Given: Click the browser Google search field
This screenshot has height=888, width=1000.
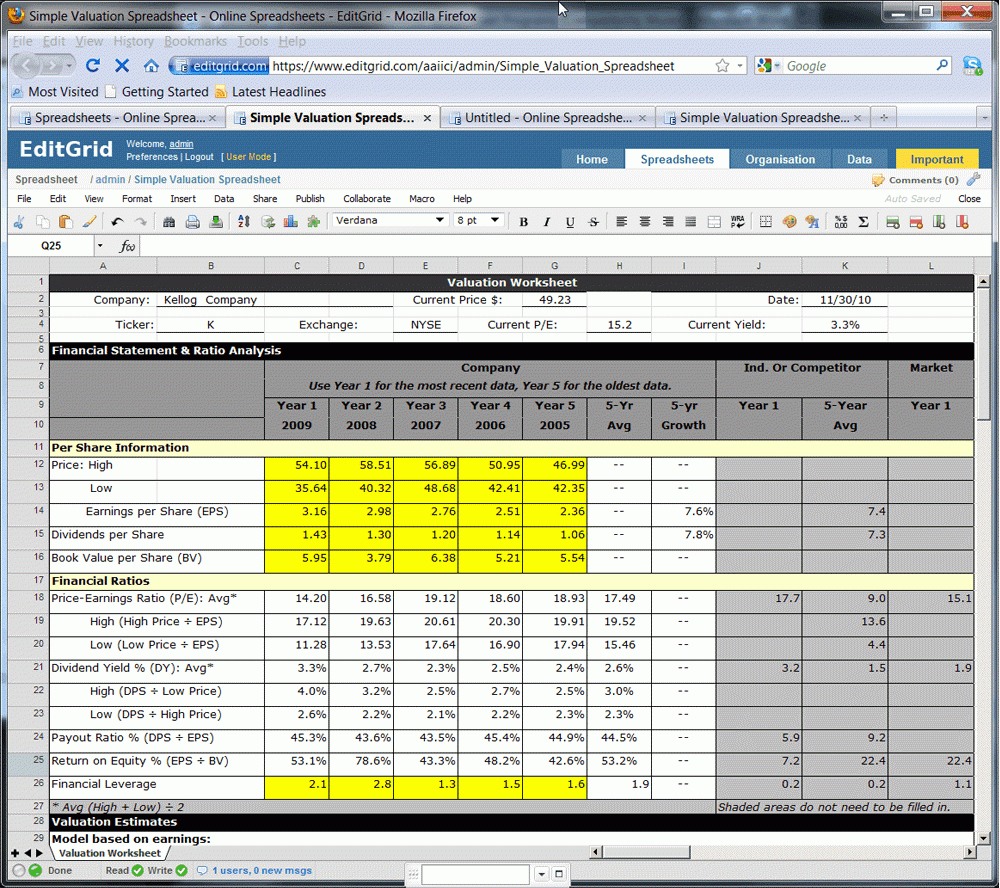Looking at the screenshot, I should click(x=857, y=66).
